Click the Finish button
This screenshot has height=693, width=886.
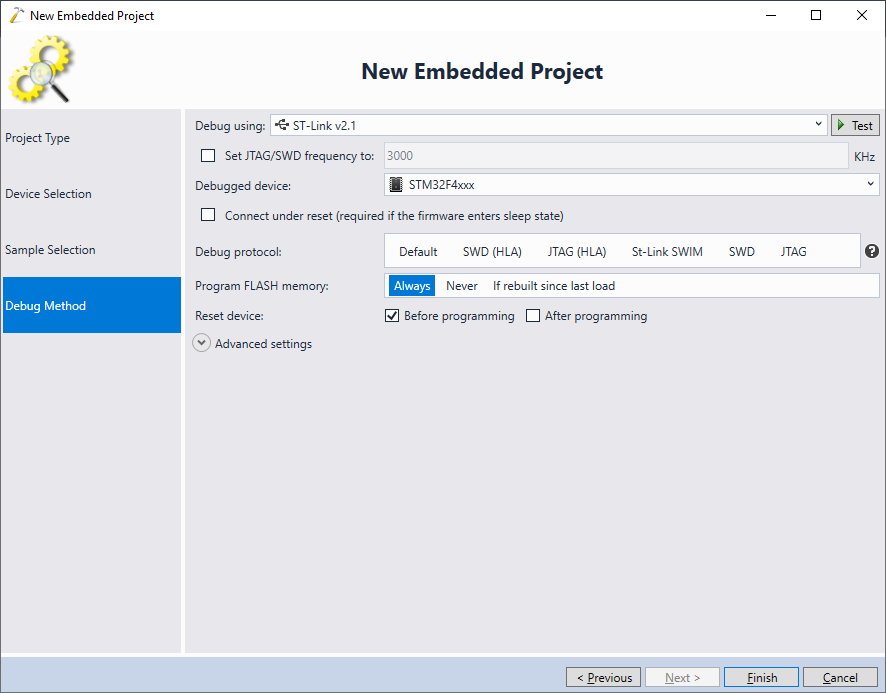[762, 677]
